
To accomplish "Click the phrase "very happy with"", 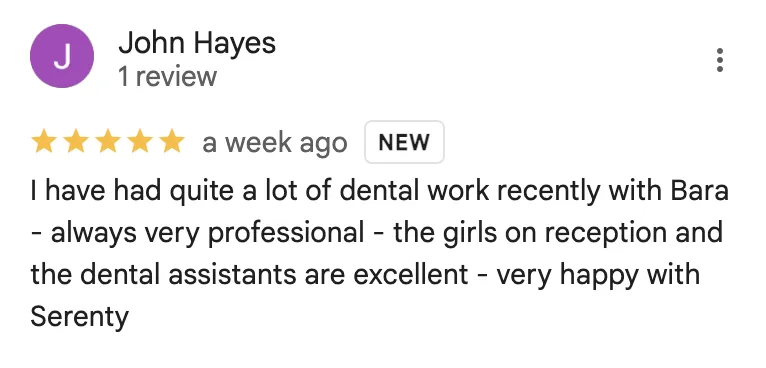I will pyautogui.click(x=598, y=276).
